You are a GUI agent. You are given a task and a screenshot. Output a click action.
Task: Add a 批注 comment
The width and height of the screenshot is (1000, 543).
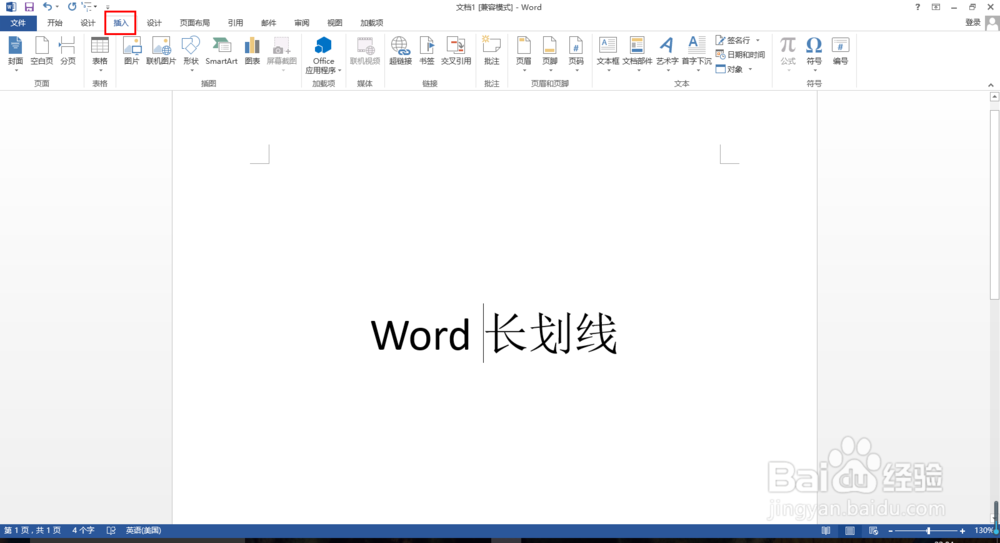[491, 51]
